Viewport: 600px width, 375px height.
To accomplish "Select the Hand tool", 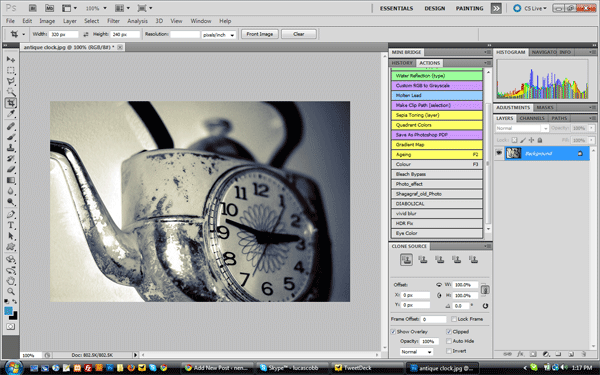I will [11, 281].
